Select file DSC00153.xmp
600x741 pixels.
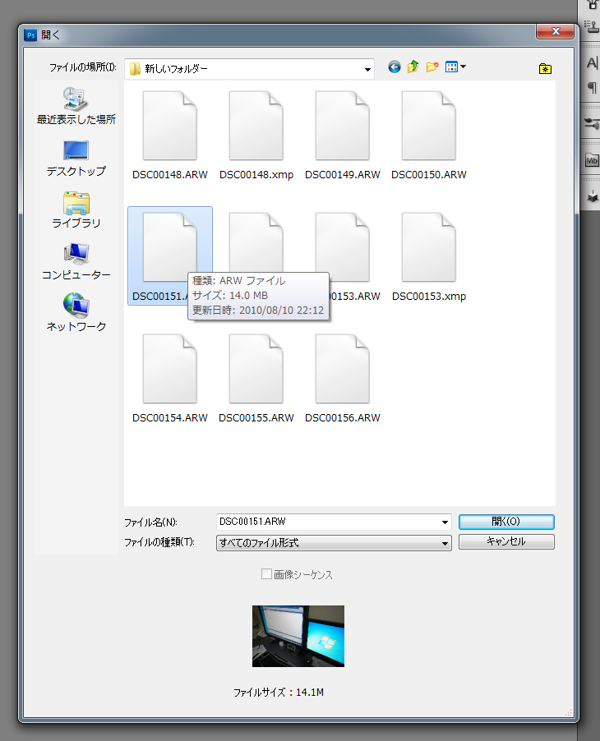429,257
